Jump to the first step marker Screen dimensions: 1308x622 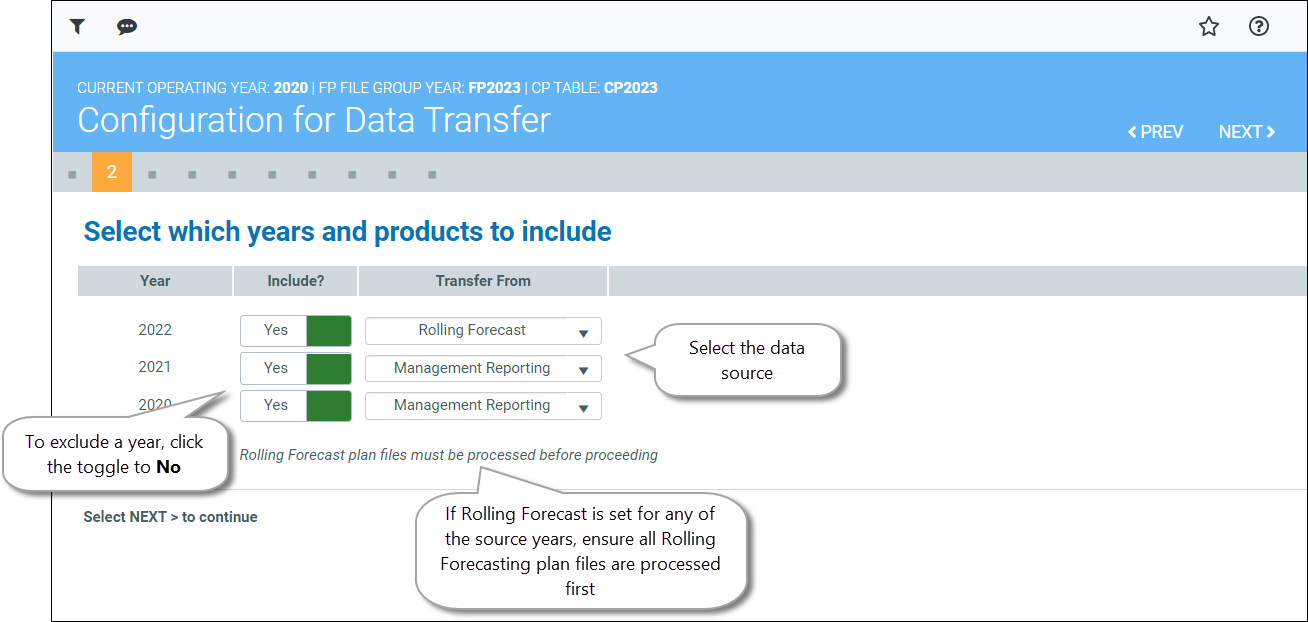click(72, 174)
